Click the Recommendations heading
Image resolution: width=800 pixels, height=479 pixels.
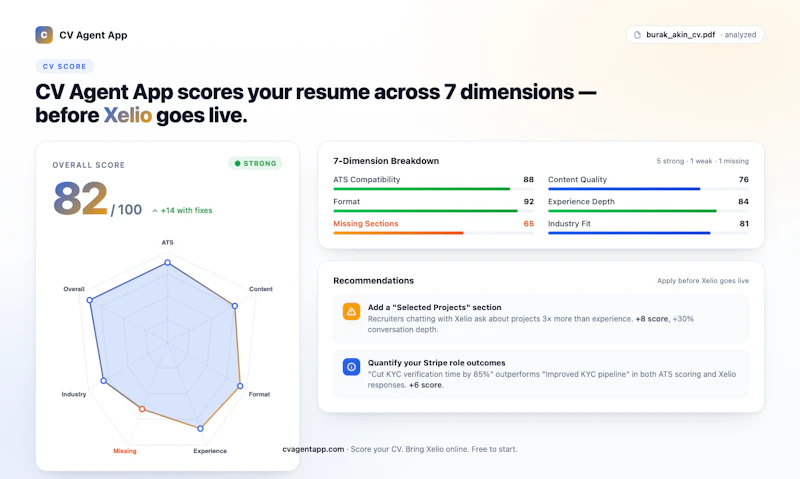pyautogui.click(x=373, y=281)
